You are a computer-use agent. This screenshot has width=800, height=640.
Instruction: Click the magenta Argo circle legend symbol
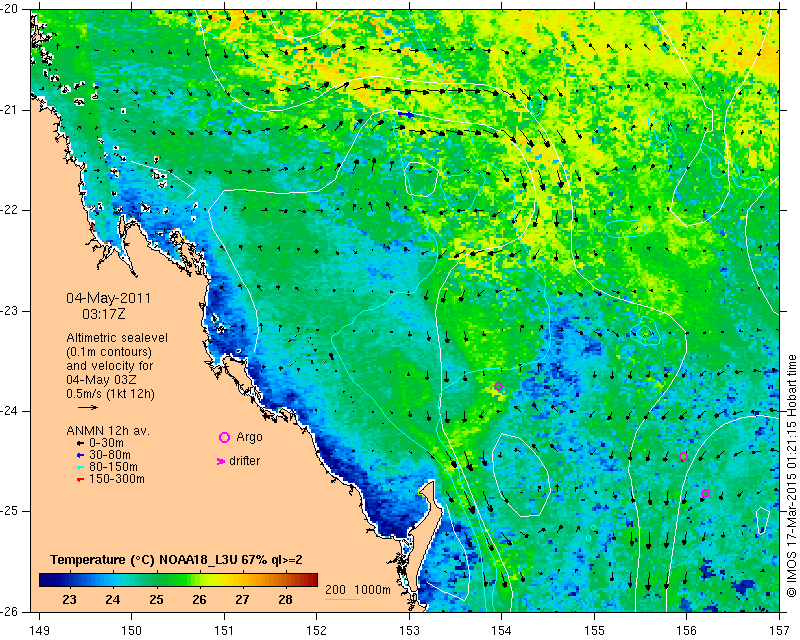[x=224, y=437]
